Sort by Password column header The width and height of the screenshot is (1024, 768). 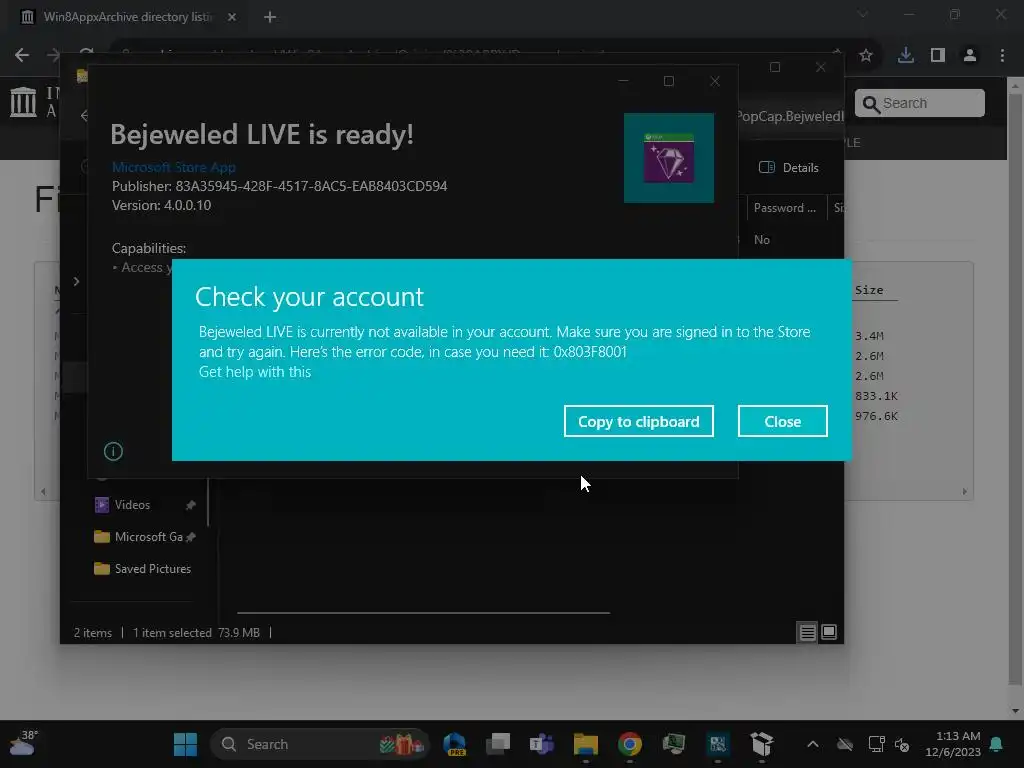(784, 208)
